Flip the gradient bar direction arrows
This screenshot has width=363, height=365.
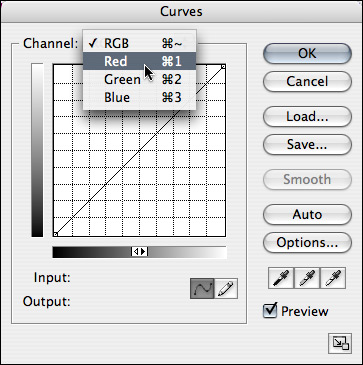(x=140, y=252)
